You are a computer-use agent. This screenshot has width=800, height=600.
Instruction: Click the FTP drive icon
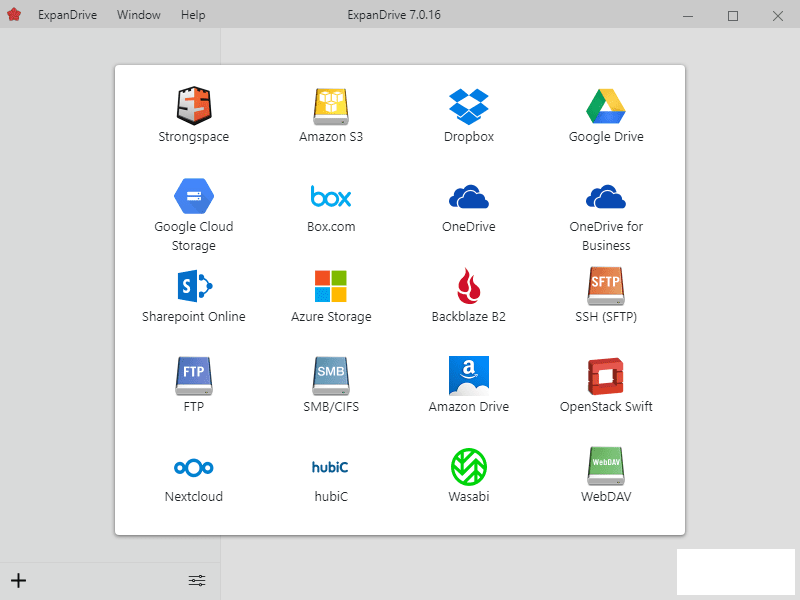click(x=194, y=376)
